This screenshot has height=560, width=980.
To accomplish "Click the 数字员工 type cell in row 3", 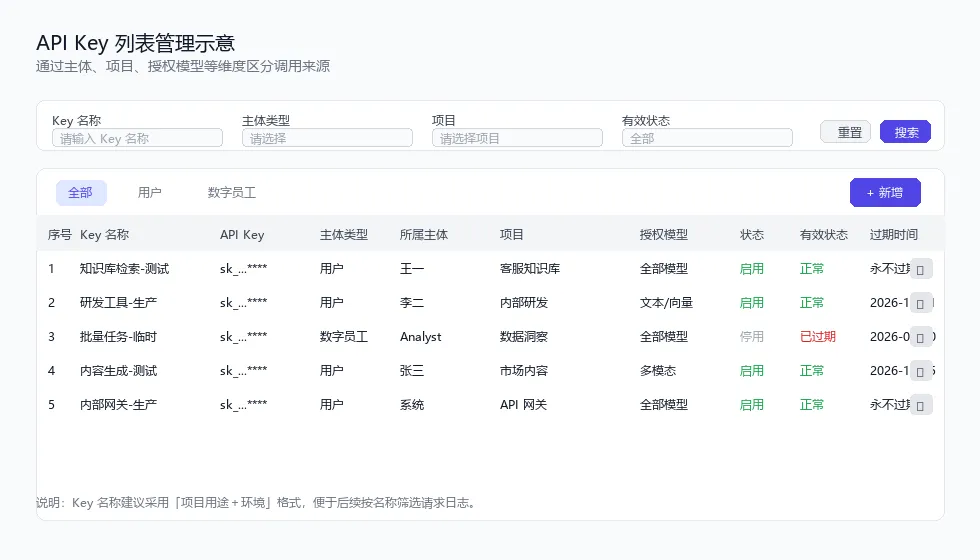I will [344, 337].
